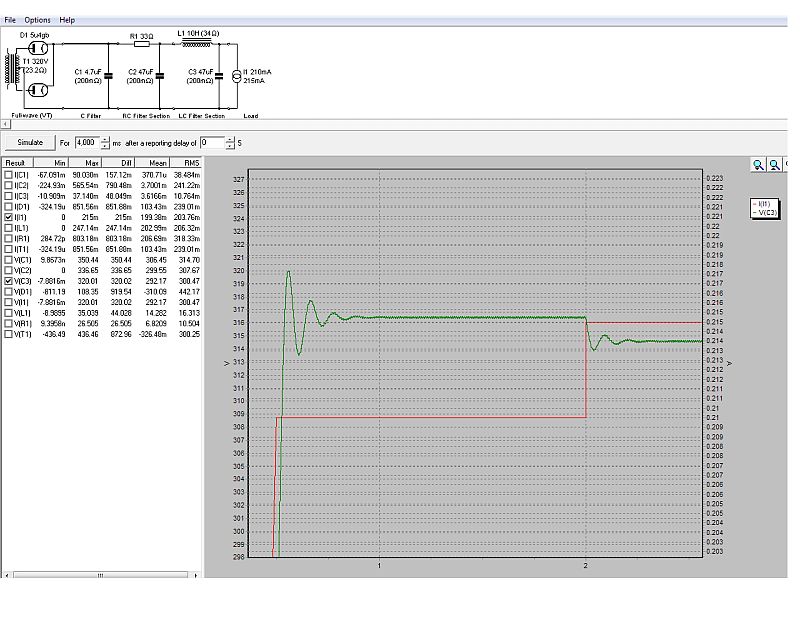Click the results table scrollbar left arrow

(7, 575)
